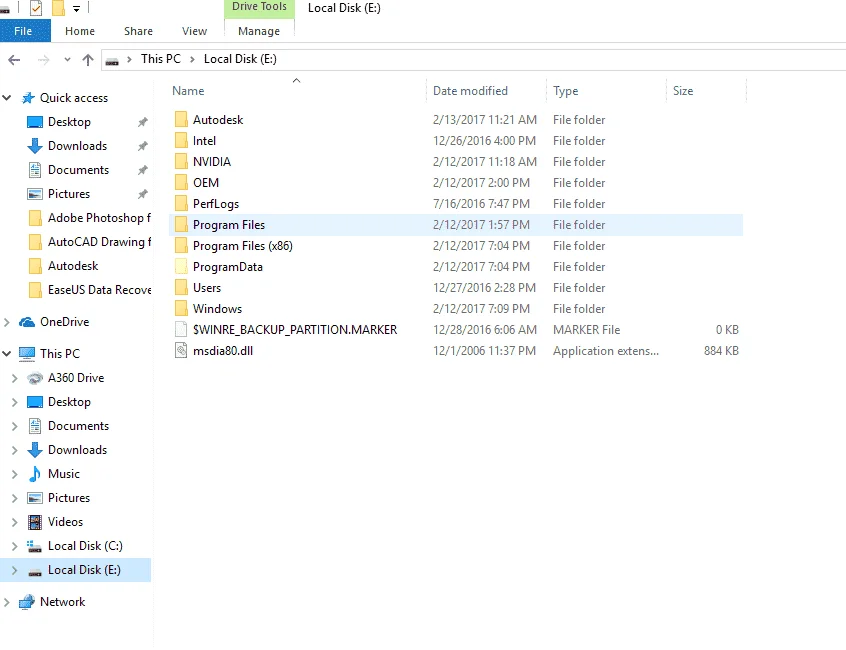Click the Forward navigation arrow
This screenshot has height=650, width=846.
tap(43, 59)
